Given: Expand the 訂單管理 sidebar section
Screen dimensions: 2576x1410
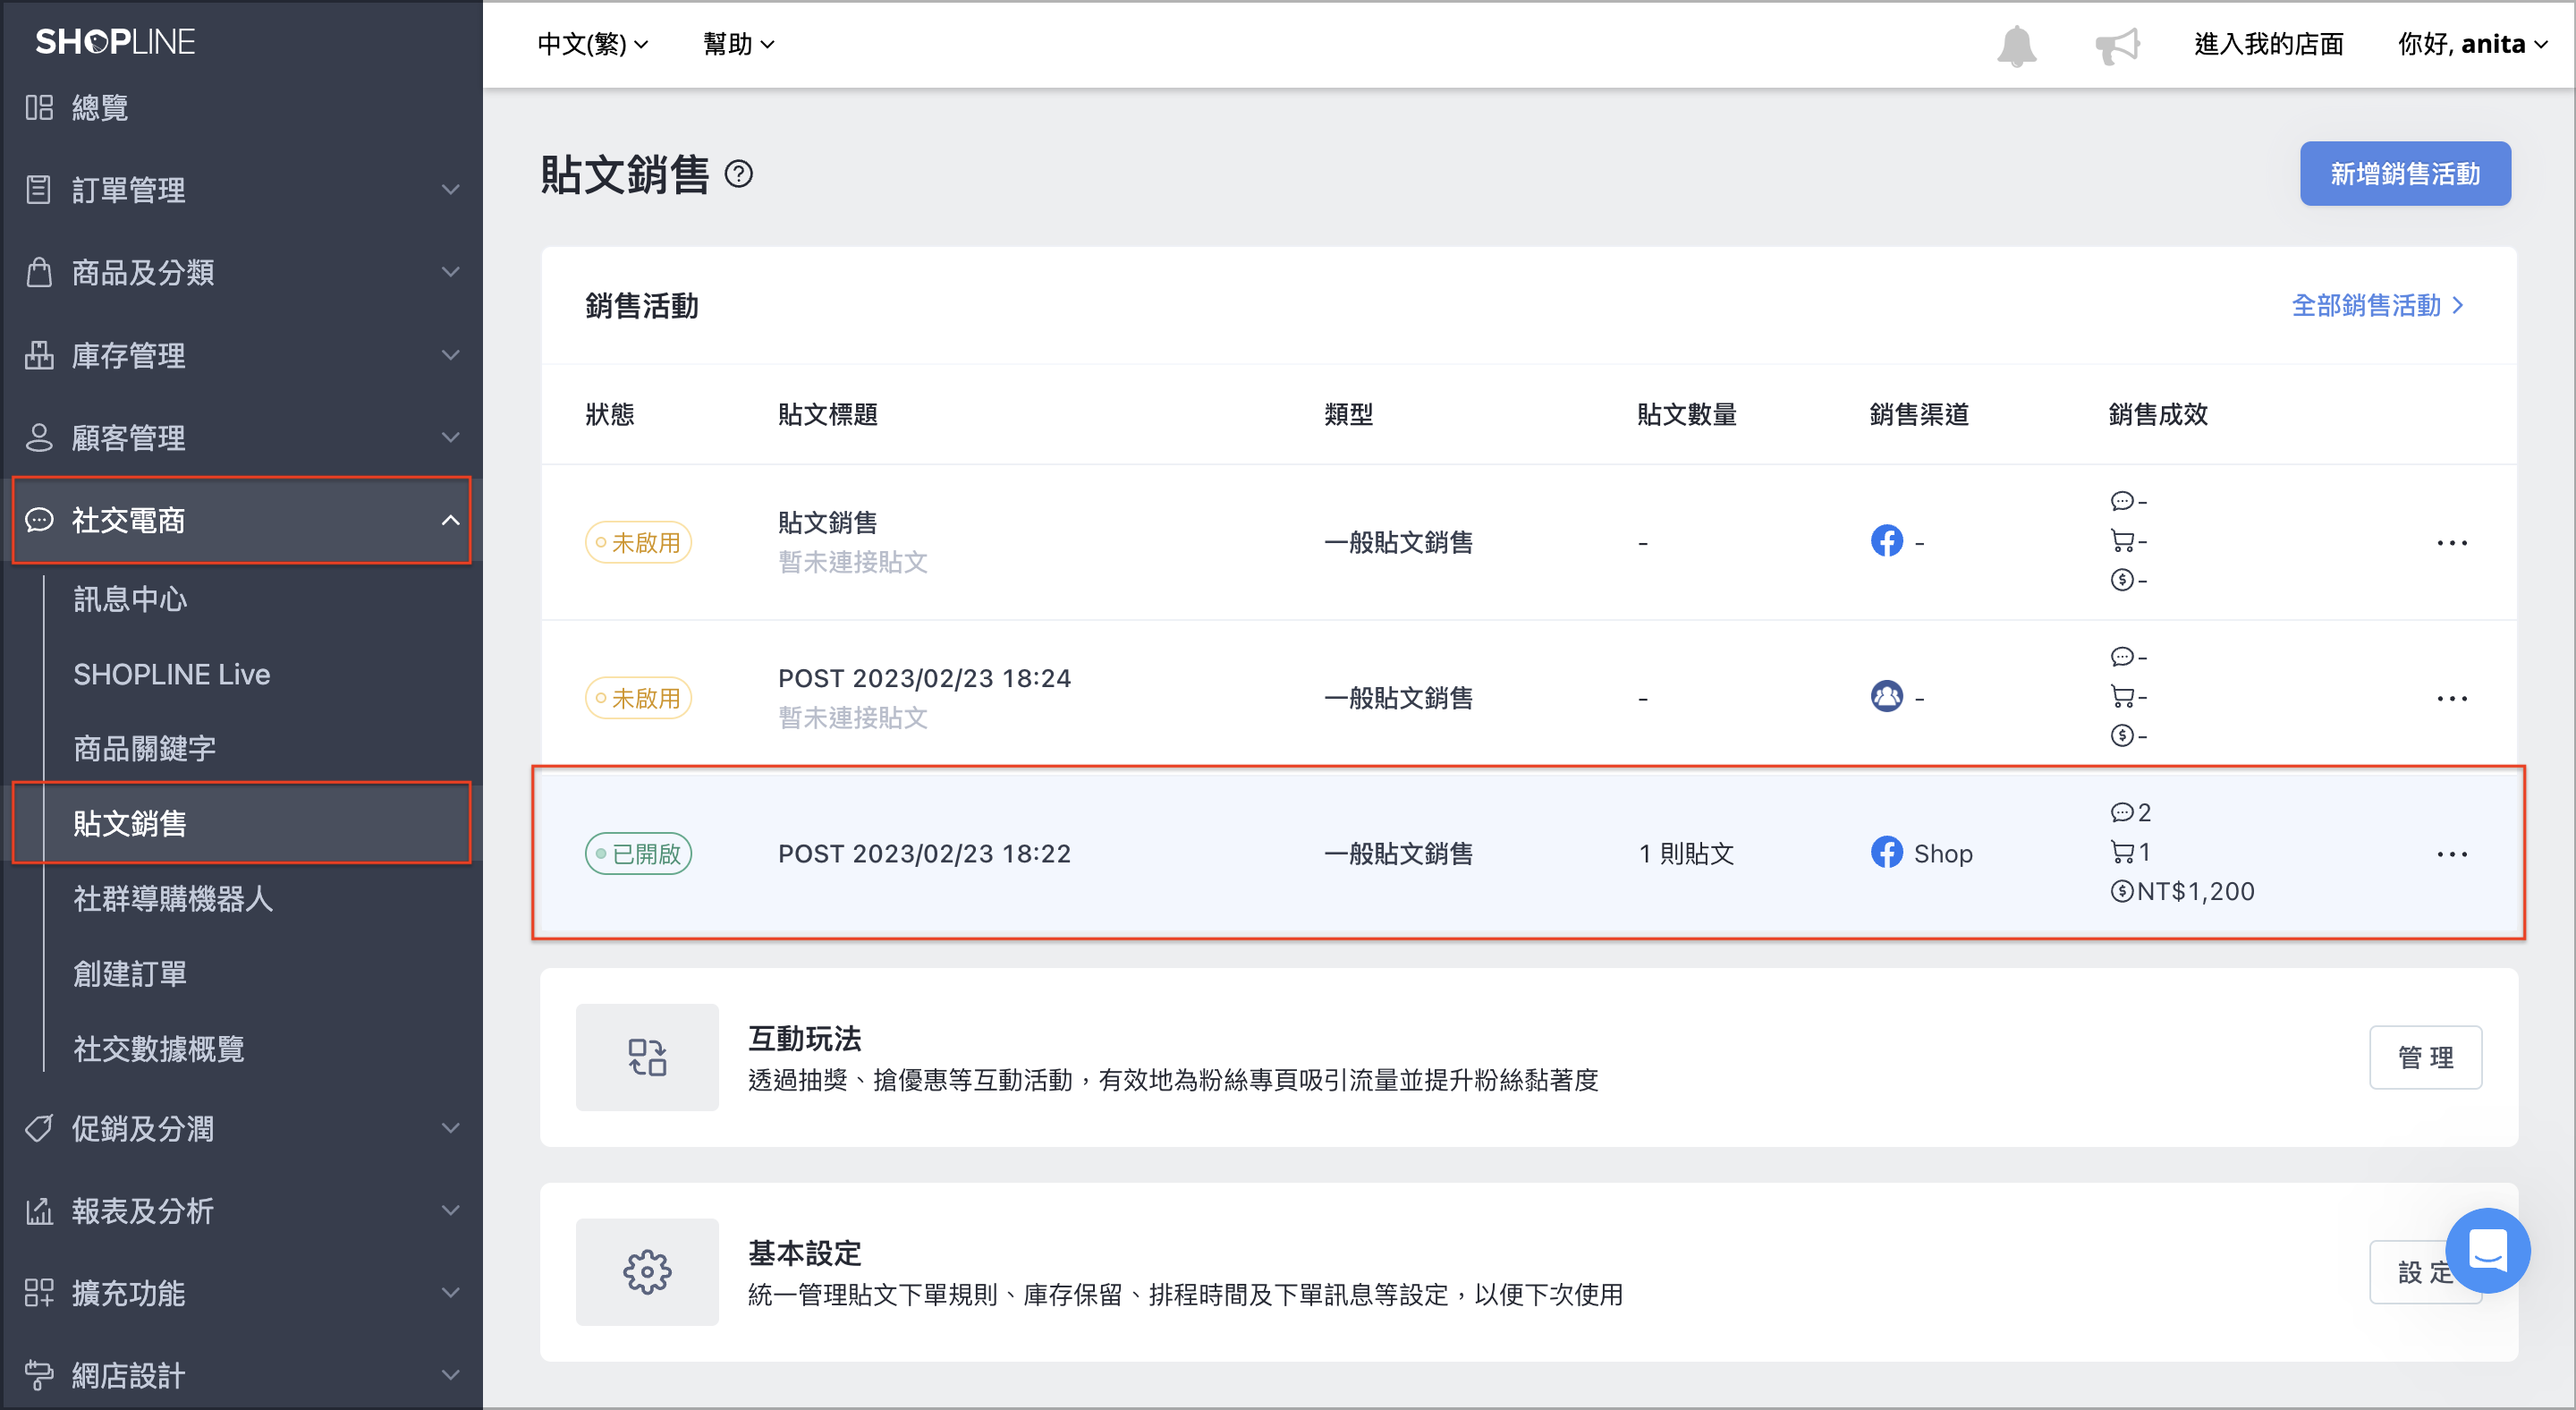Looking at the screenshot, I should [241, 189].
